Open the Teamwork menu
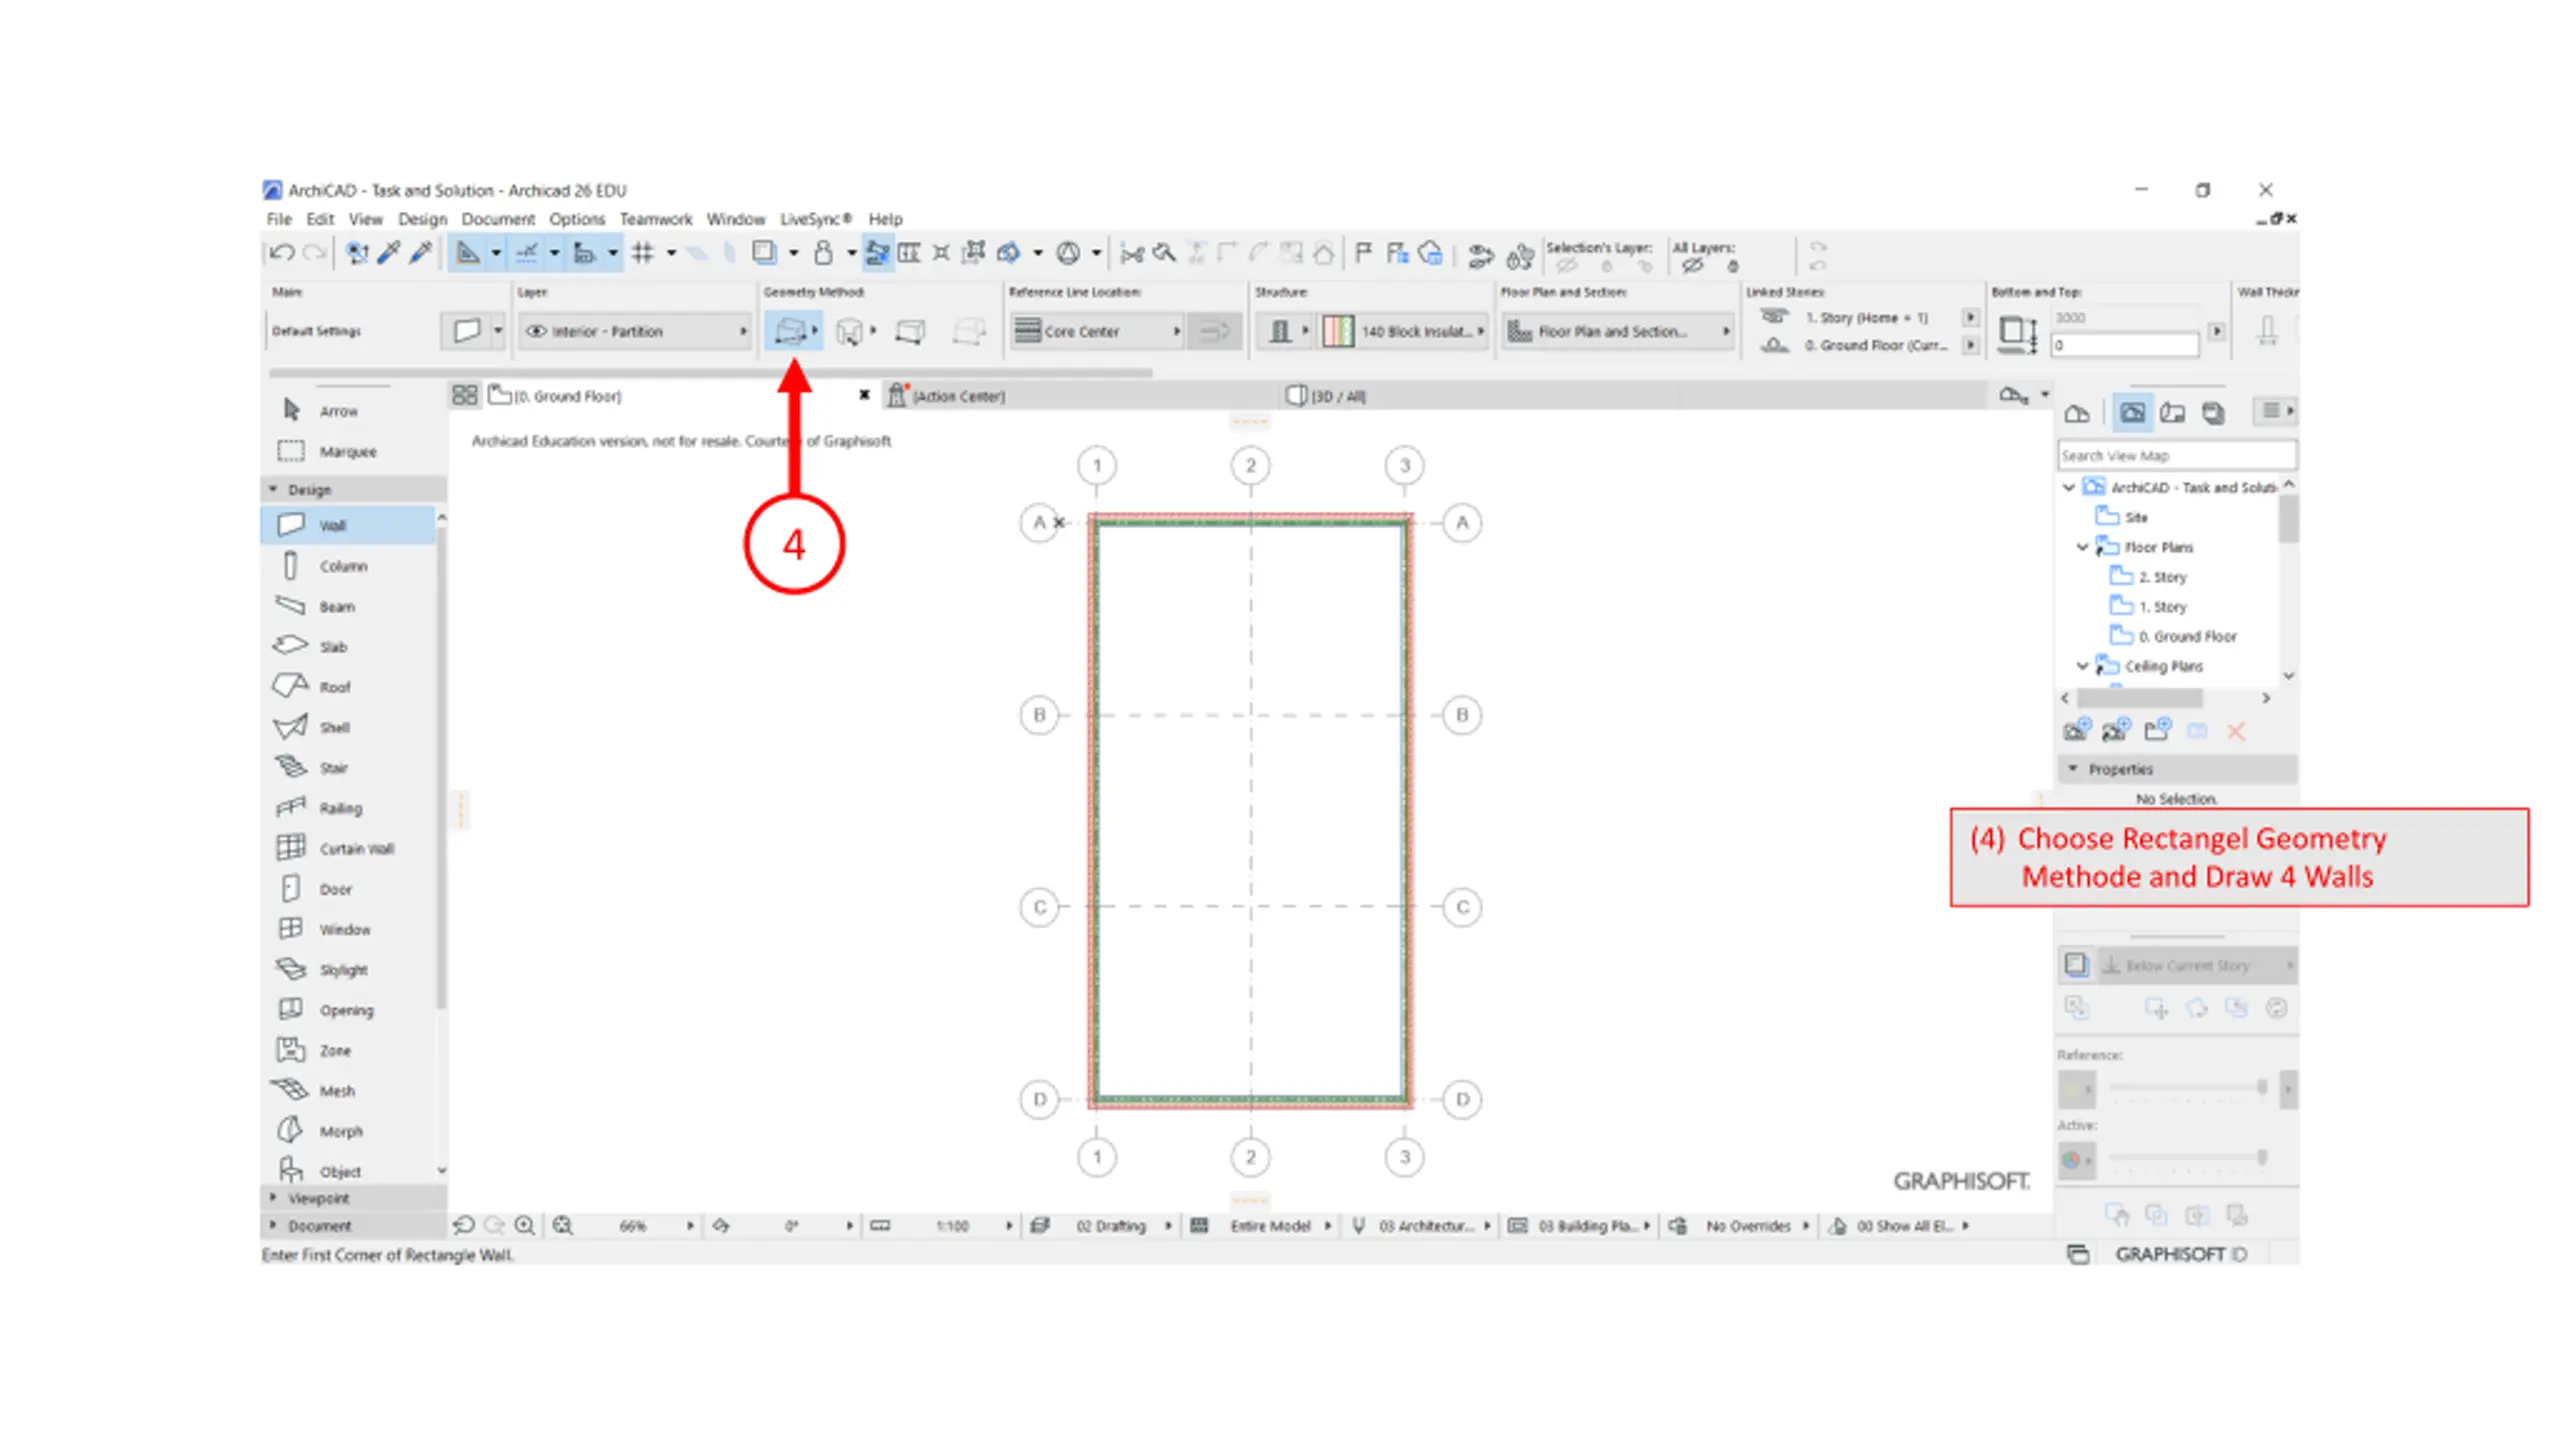The height and width of the screenshot is (1440, 2560). click(656, 219)
